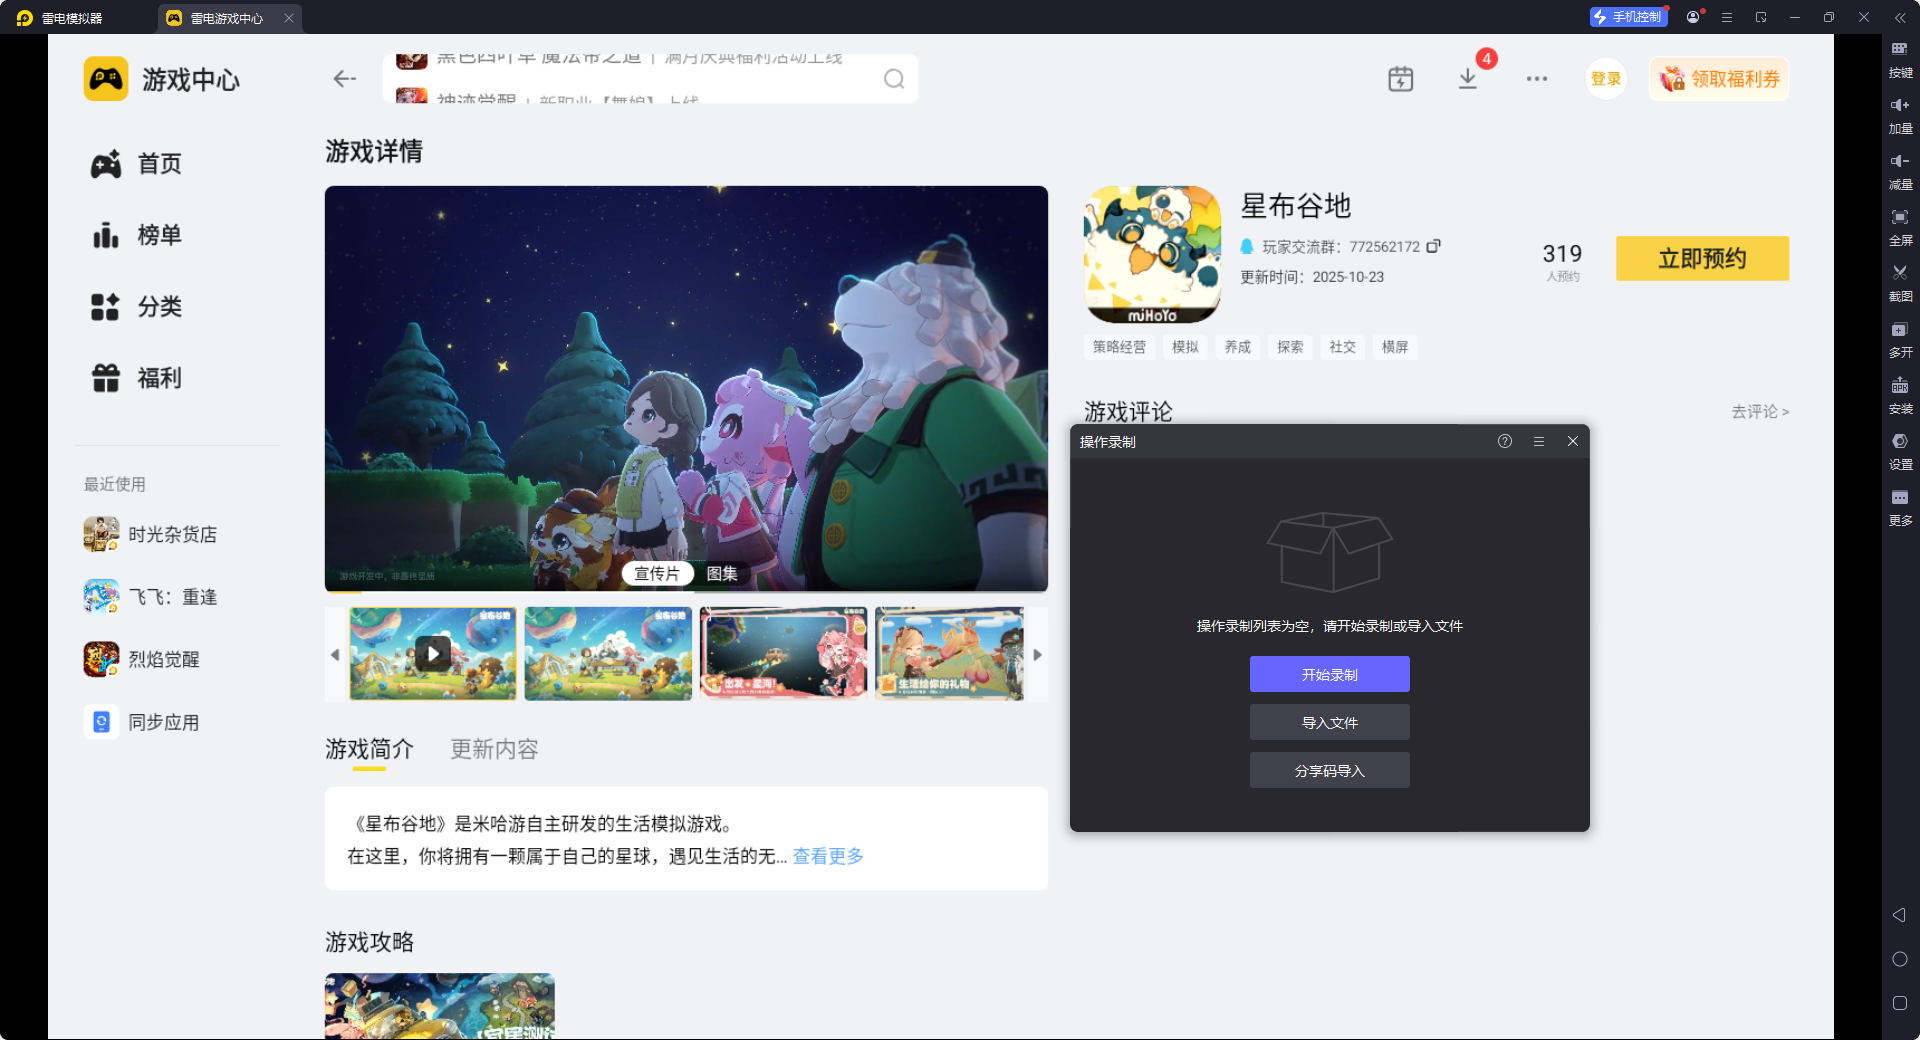Open the emulator hamburger menu in title bar
The width and height of the screenshot is (1920, 1040).
tap(1727, 17)
